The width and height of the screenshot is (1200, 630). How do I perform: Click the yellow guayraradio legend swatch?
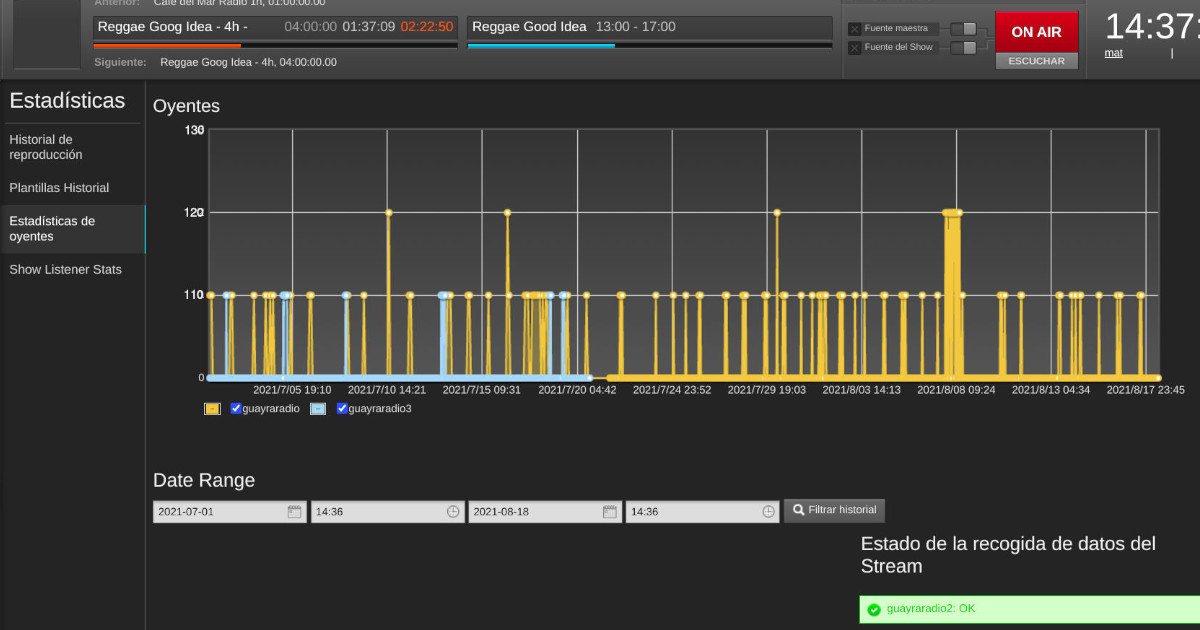coord(212,408)
